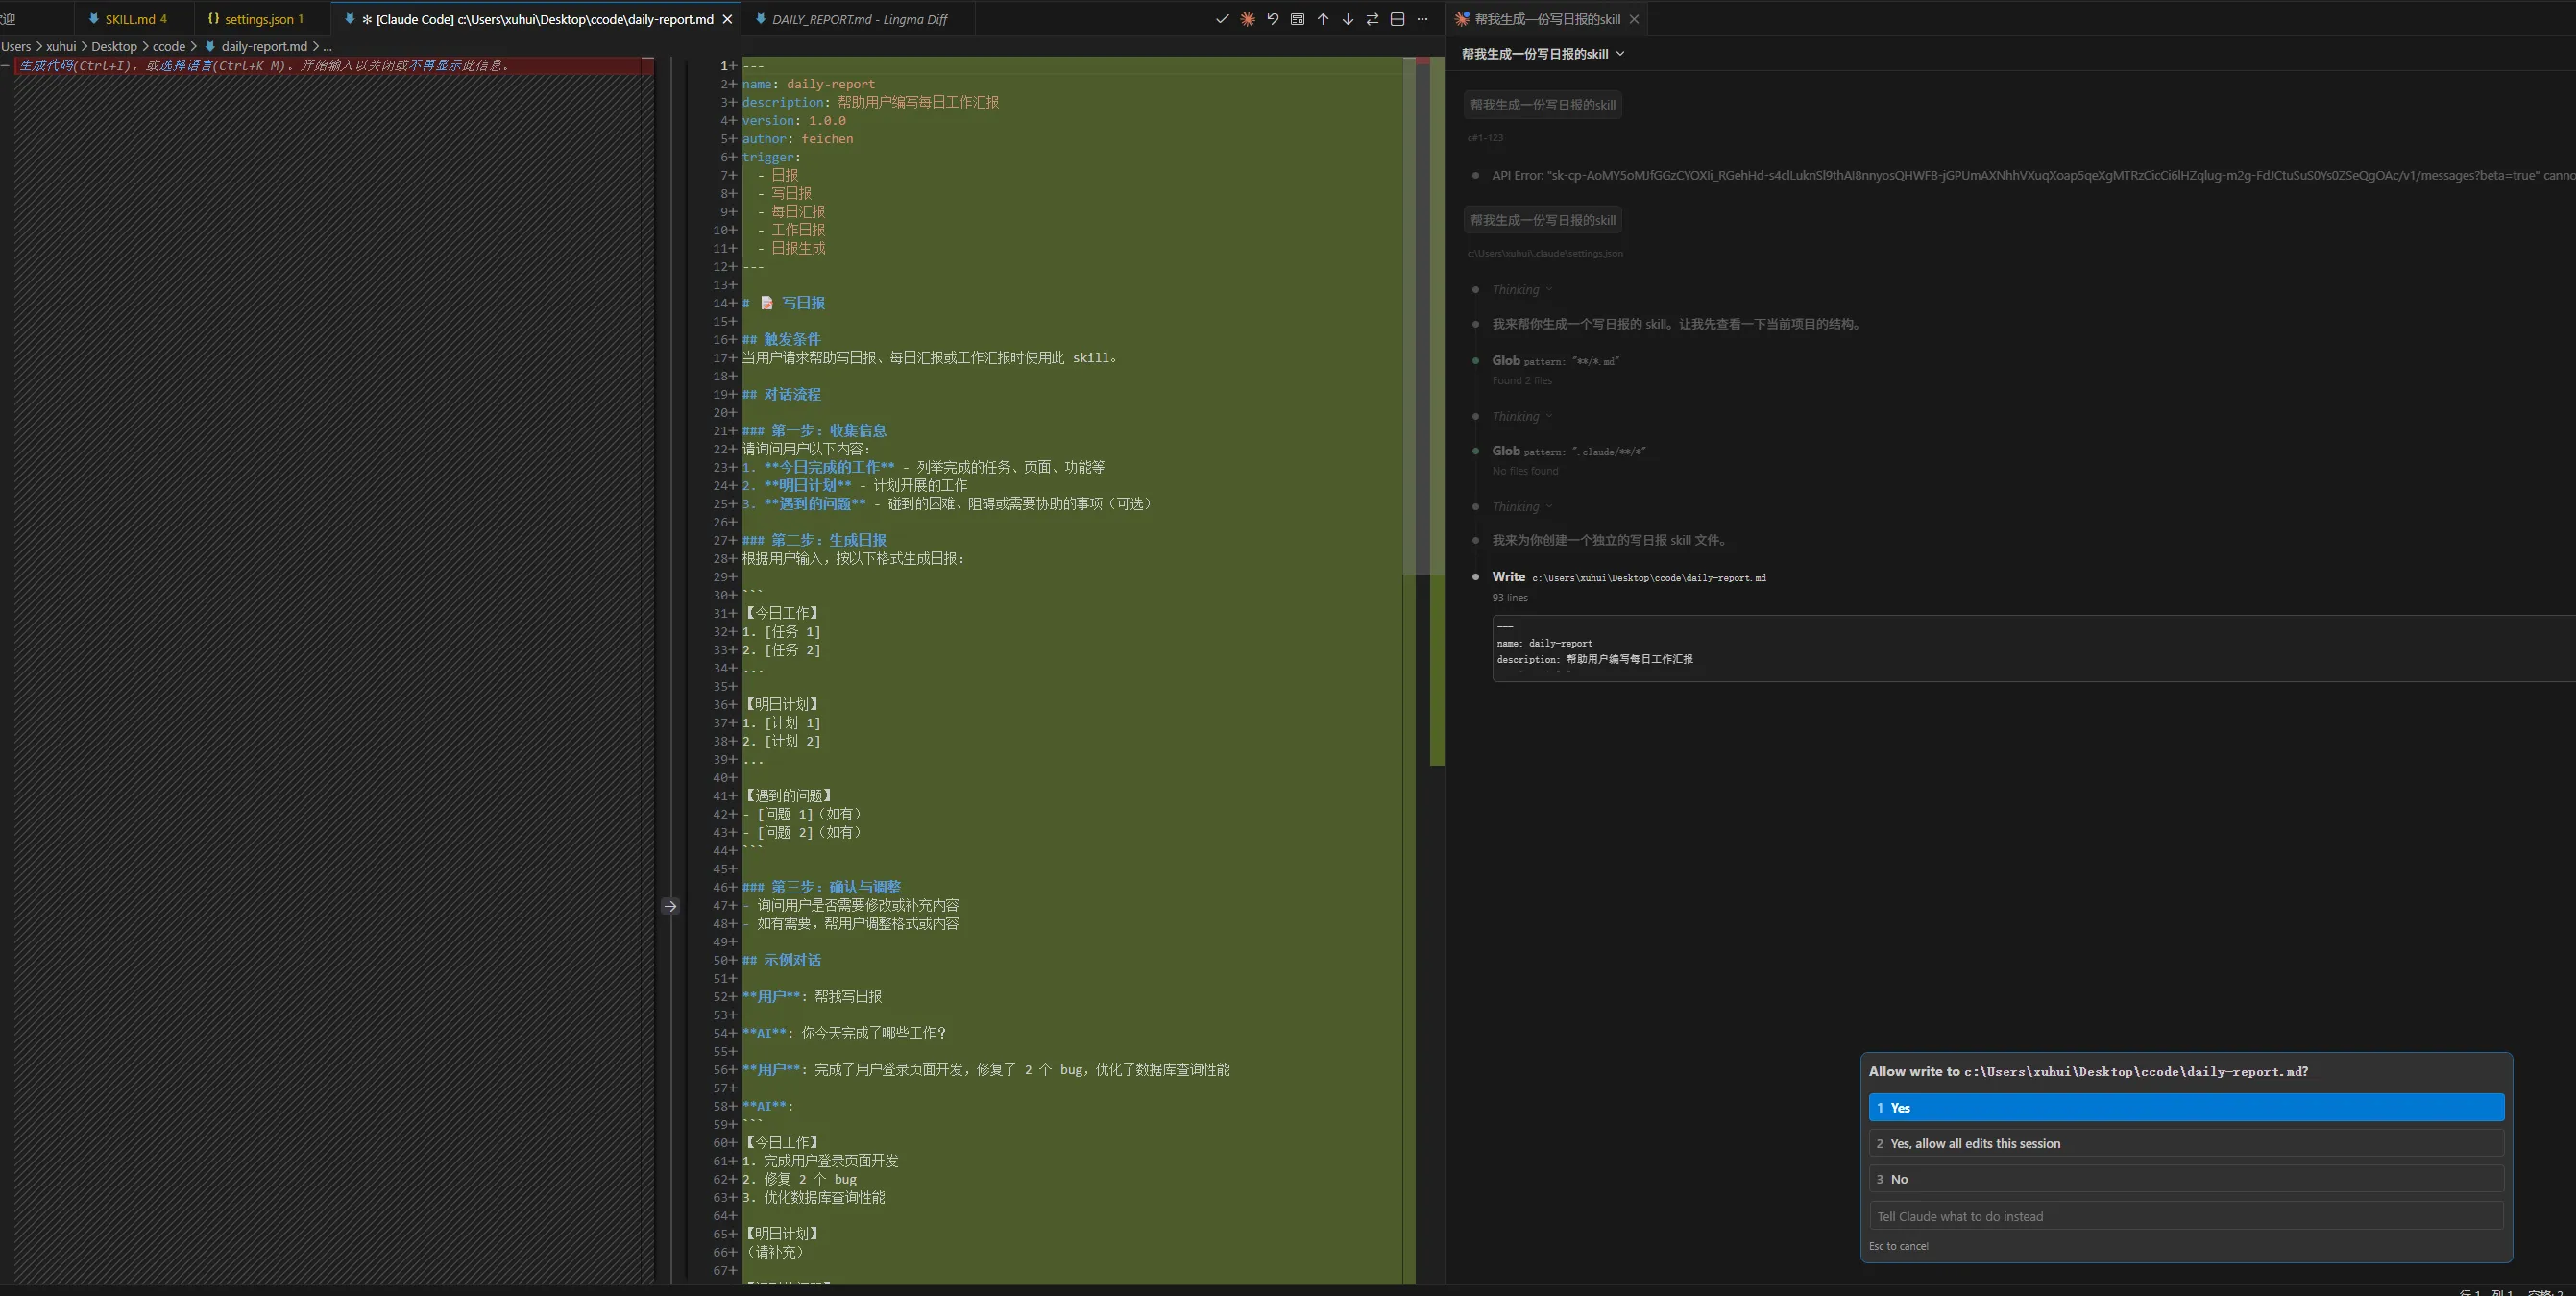Toggle the inline split view layout icon
Viewport: 2576px width, 1296px height.
pyautogui.click(x=1397, y=19)
